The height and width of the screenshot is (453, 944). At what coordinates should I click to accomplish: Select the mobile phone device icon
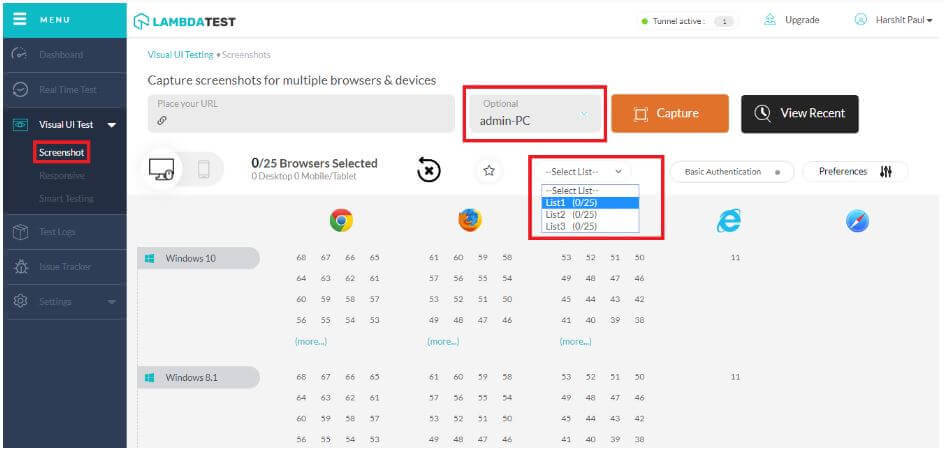point(203,170)
